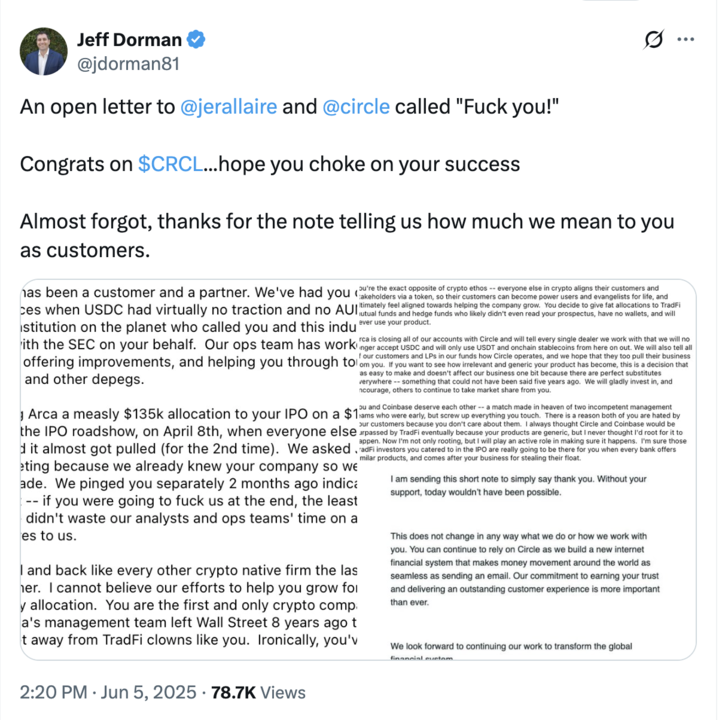
Task: Open the more options ellipsis menu
Action: click(686, 41)
